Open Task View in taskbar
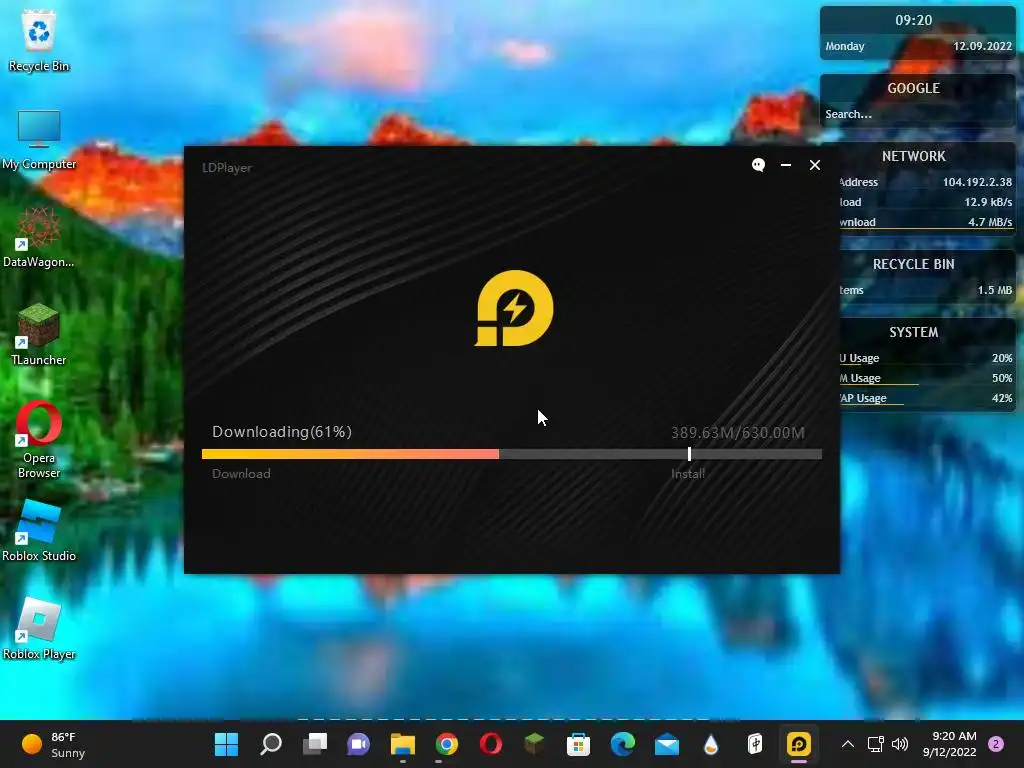1024x768 pixels. click(x=315, y=744)
